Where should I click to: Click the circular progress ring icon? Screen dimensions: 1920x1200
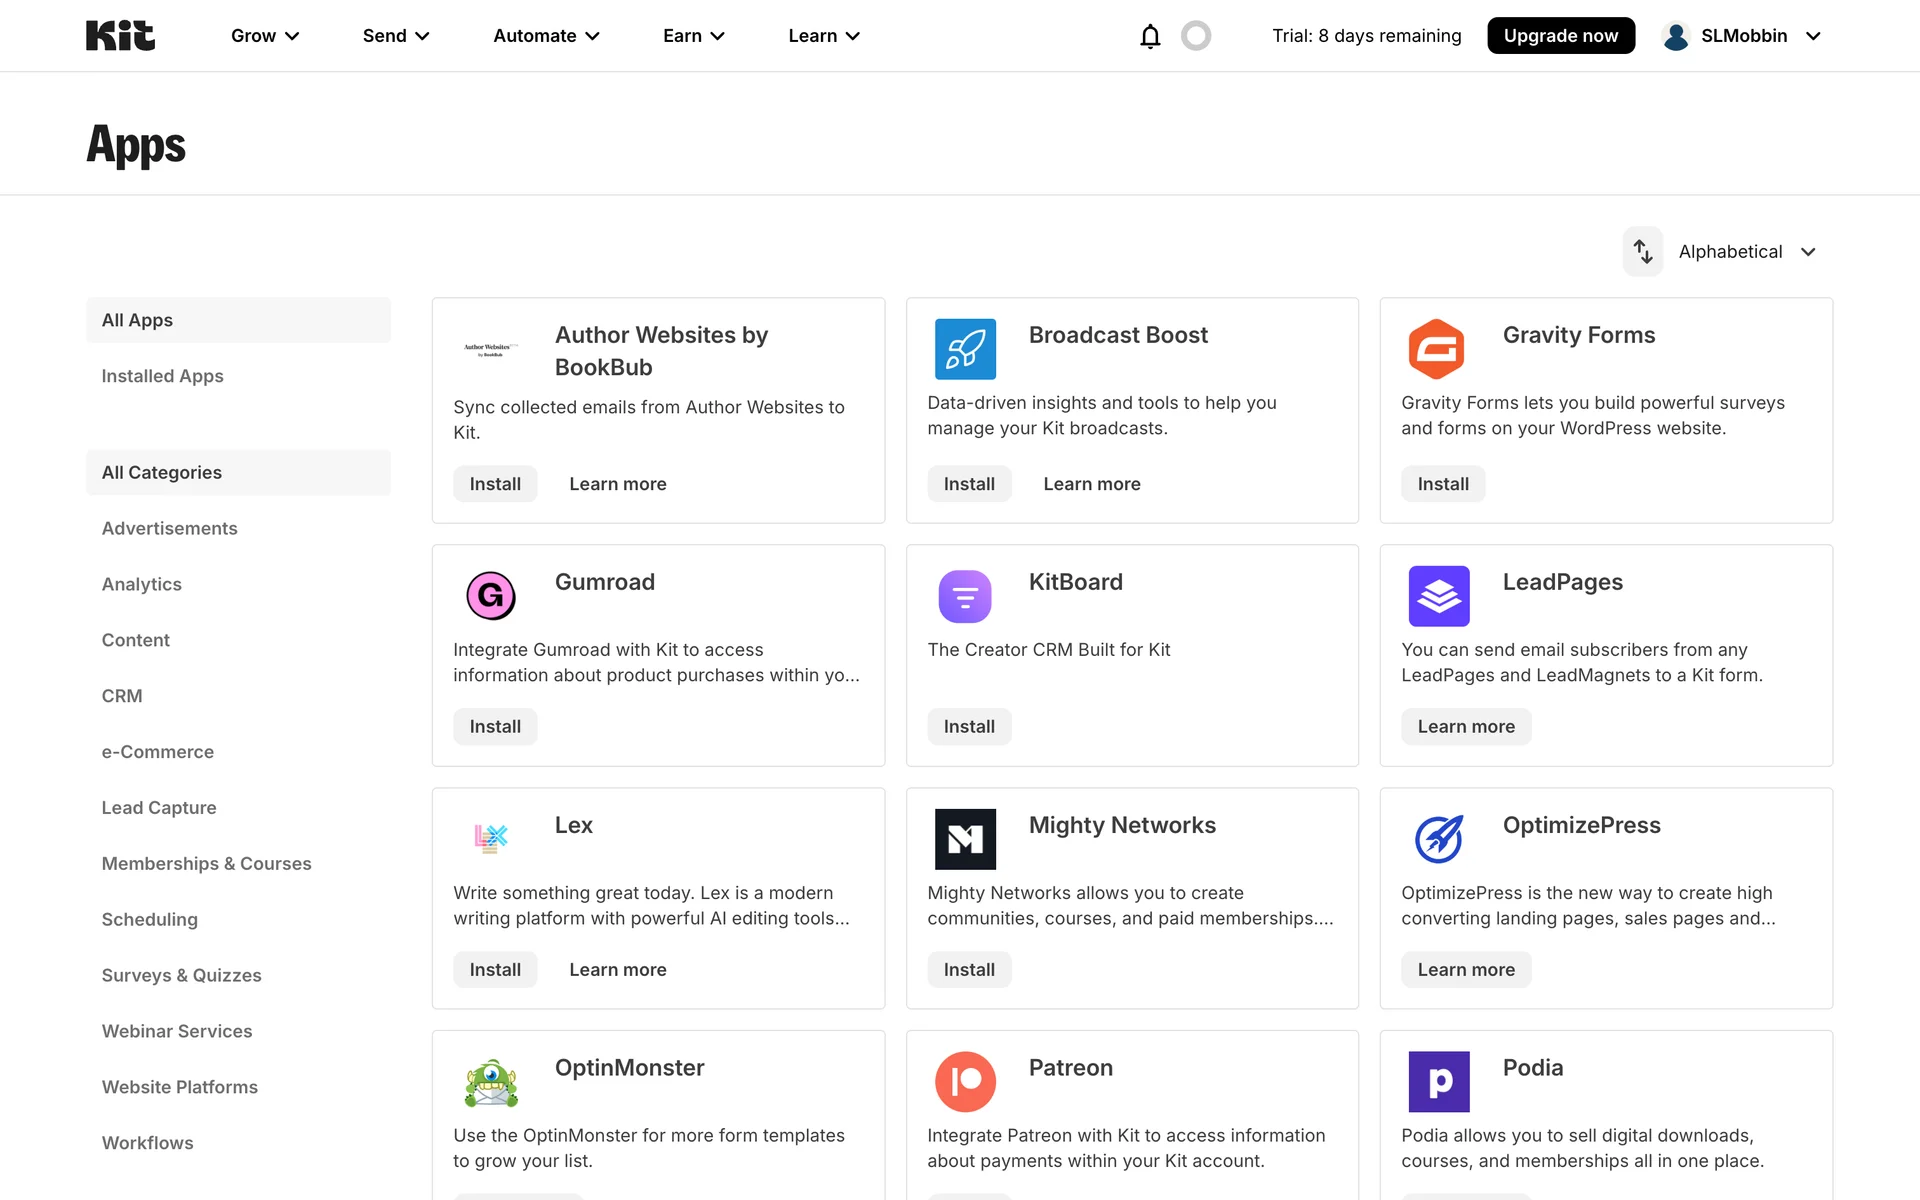coord(1196,36)
